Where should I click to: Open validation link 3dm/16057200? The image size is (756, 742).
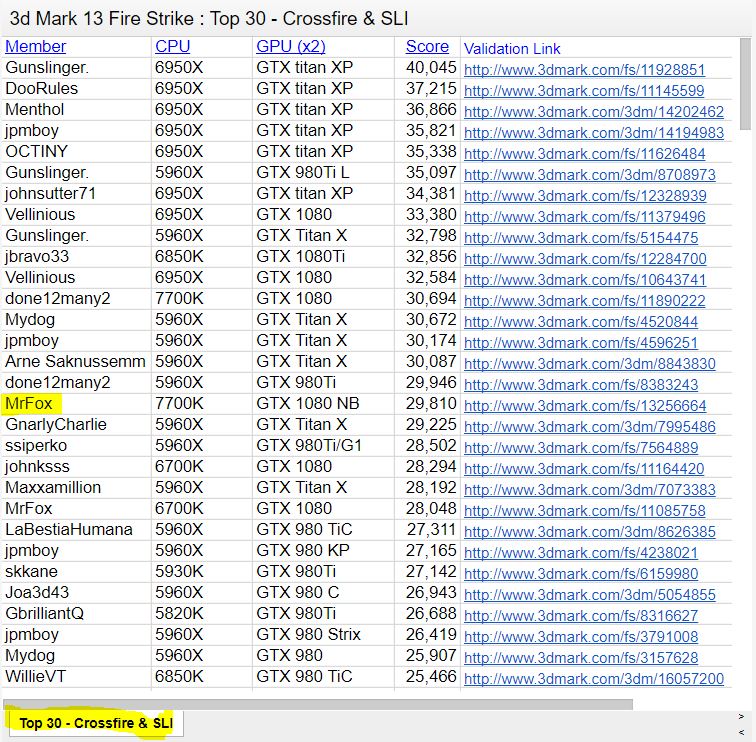coord(594,679)
